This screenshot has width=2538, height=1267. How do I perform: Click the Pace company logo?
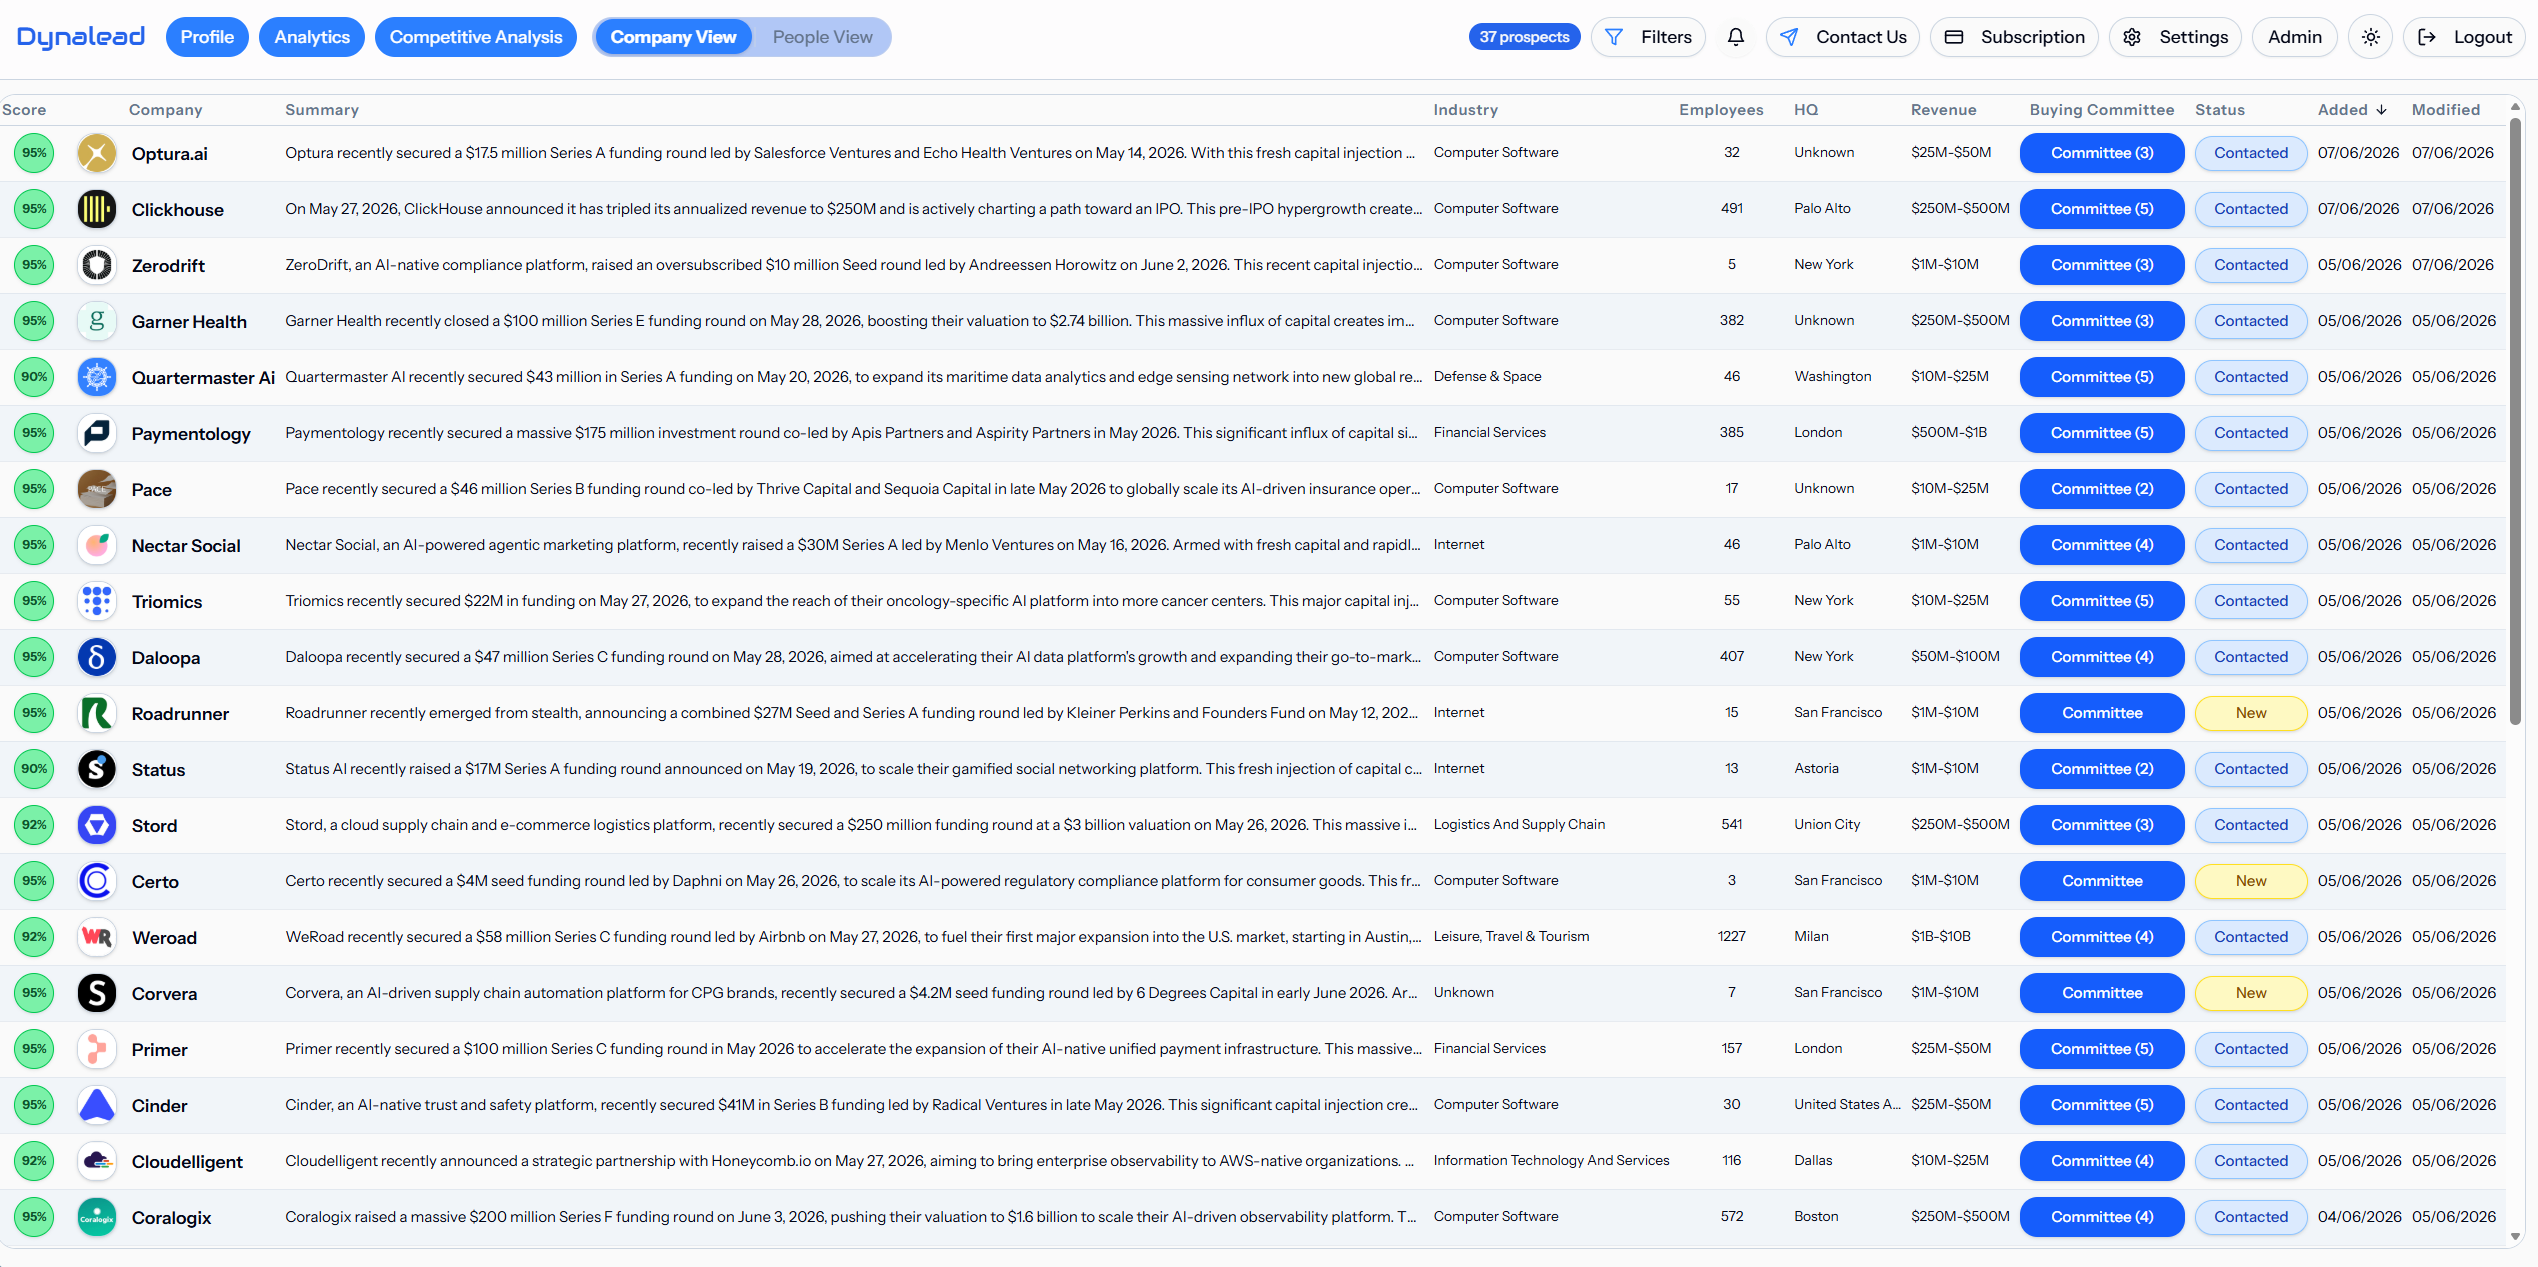coord(97,489)
